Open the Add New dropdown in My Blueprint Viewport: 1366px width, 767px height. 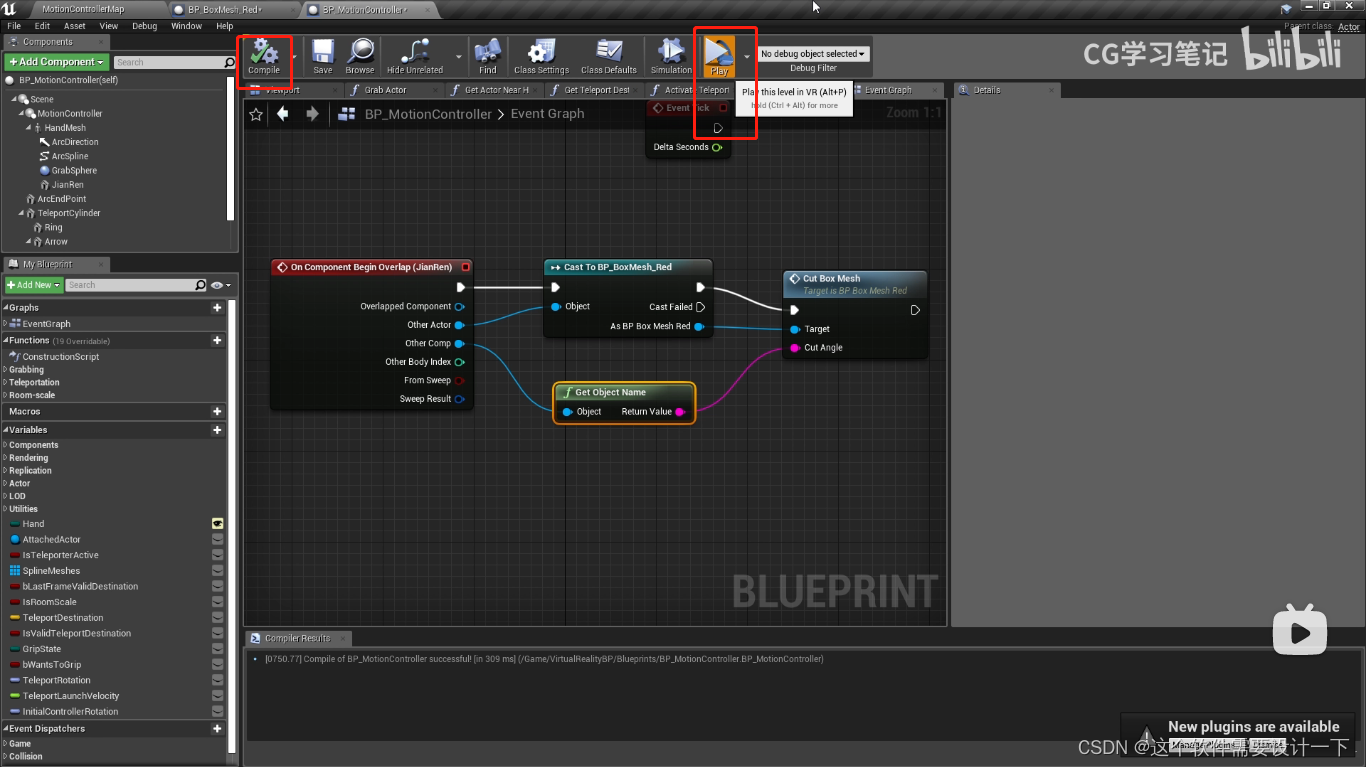click(x=34, y=285)
